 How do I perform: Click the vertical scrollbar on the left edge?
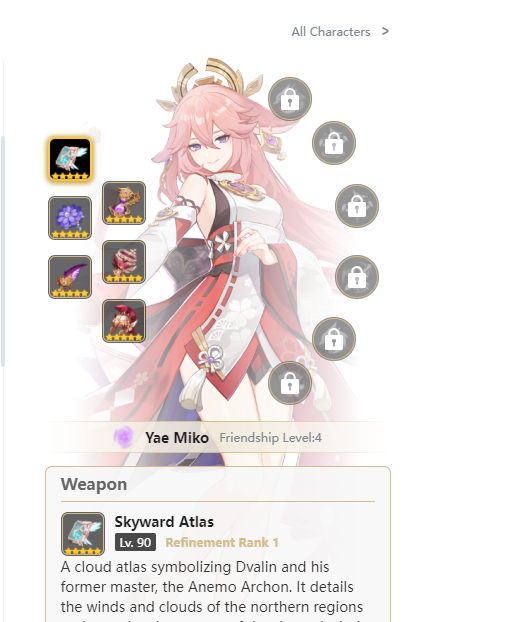click(x=3, y=251)
